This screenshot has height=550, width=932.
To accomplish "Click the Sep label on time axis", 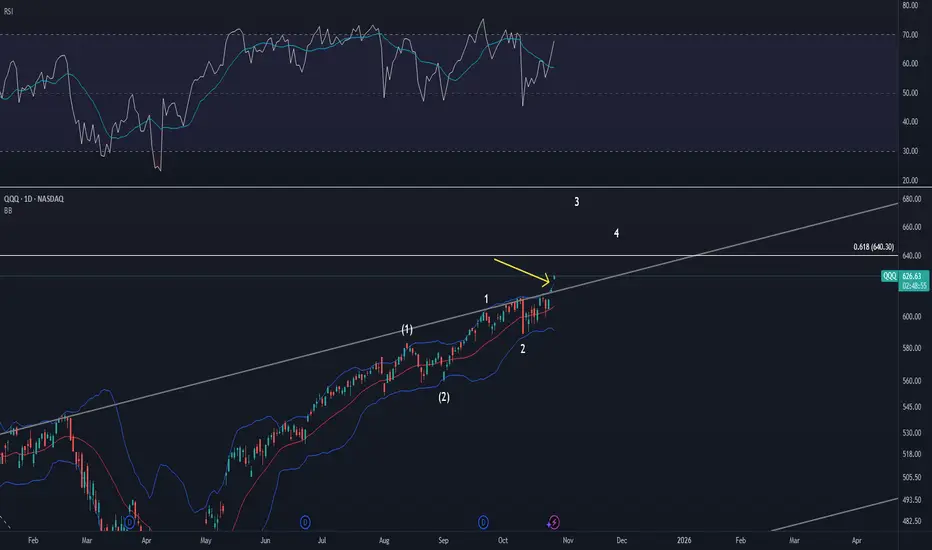I will (443, 540).
